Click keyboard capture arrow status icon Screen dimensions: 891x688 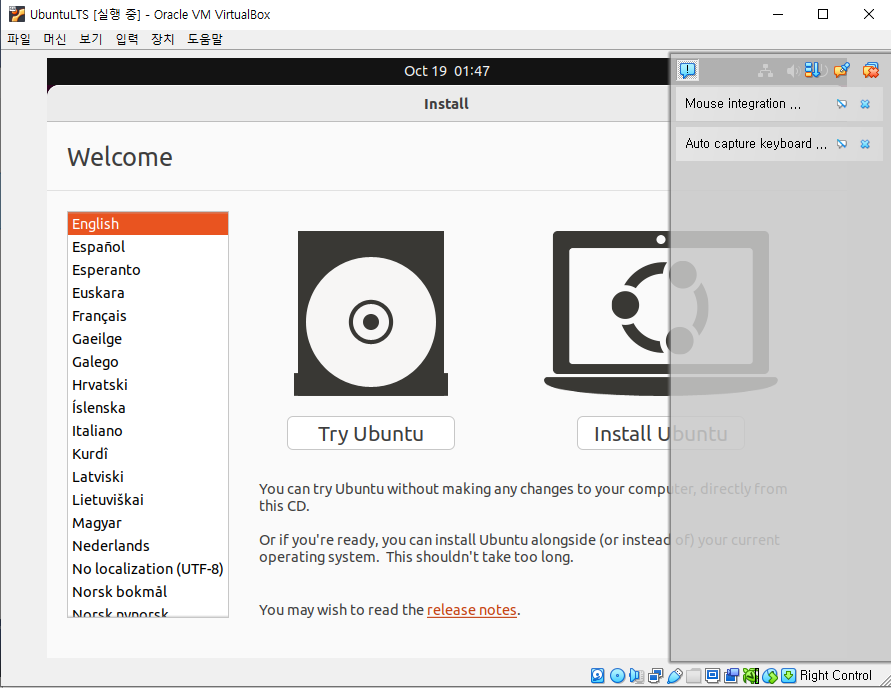click(x=789, y=676)
